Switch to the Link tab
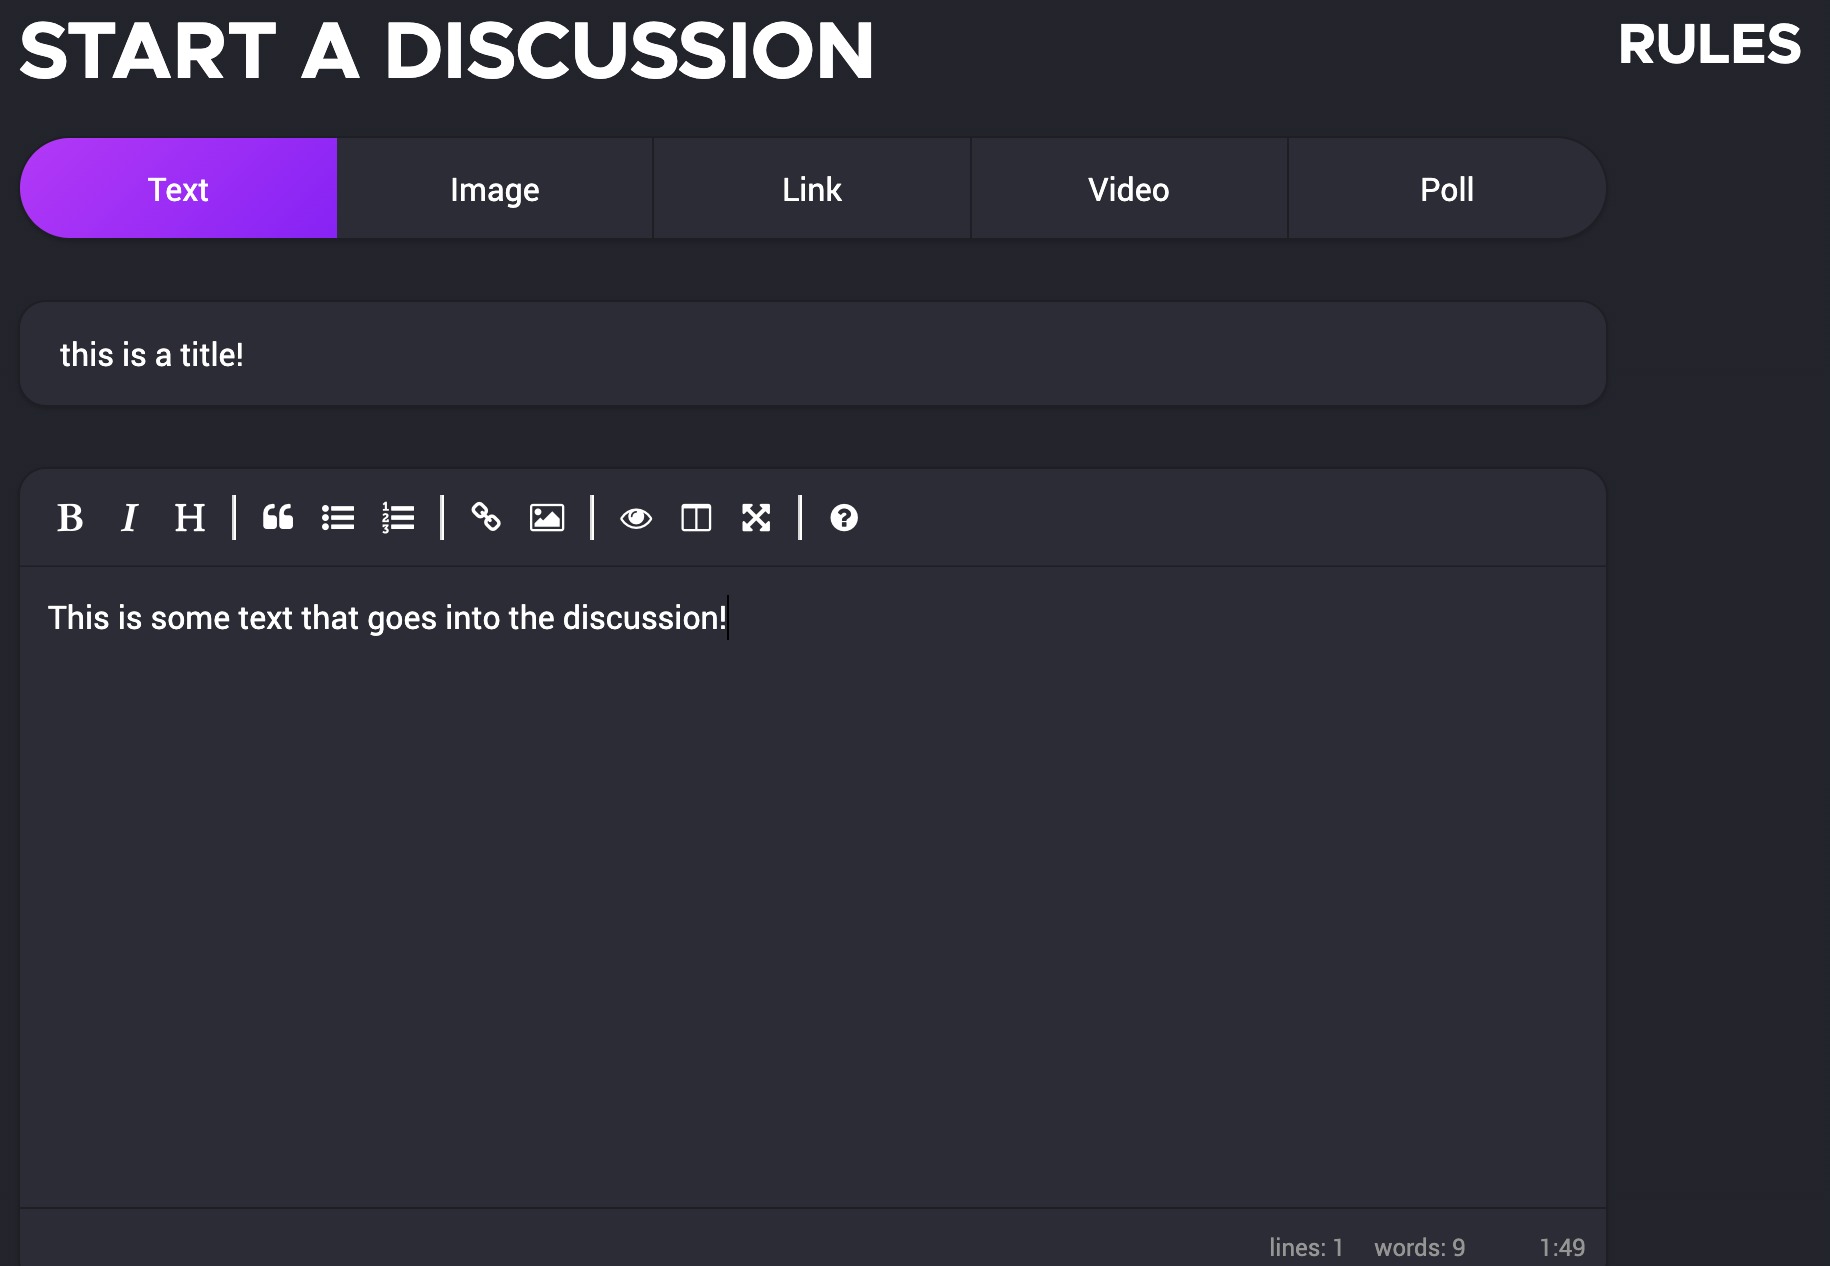Viewport: 1830px width, 1266px height. point(812,189)
